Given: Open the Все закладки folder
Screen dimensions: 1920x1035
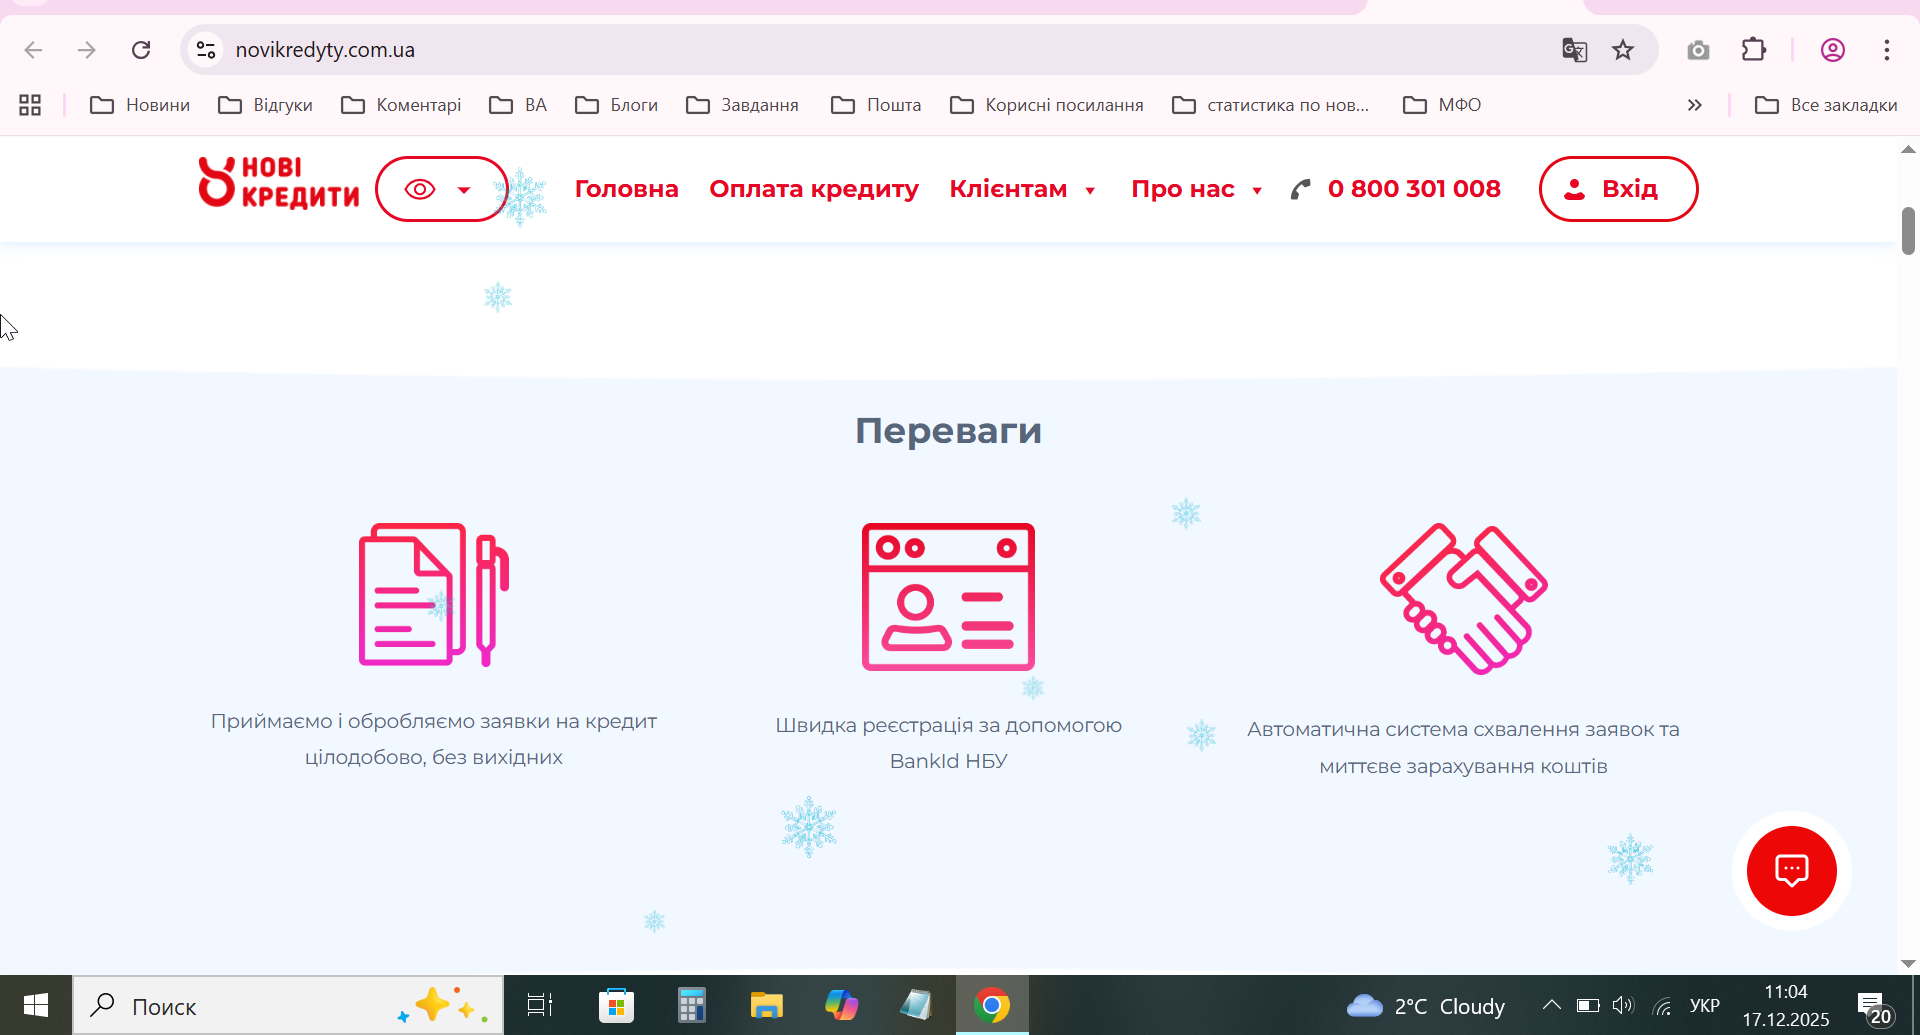Looking at the screenshot, I should click(x=1826, y=105).
